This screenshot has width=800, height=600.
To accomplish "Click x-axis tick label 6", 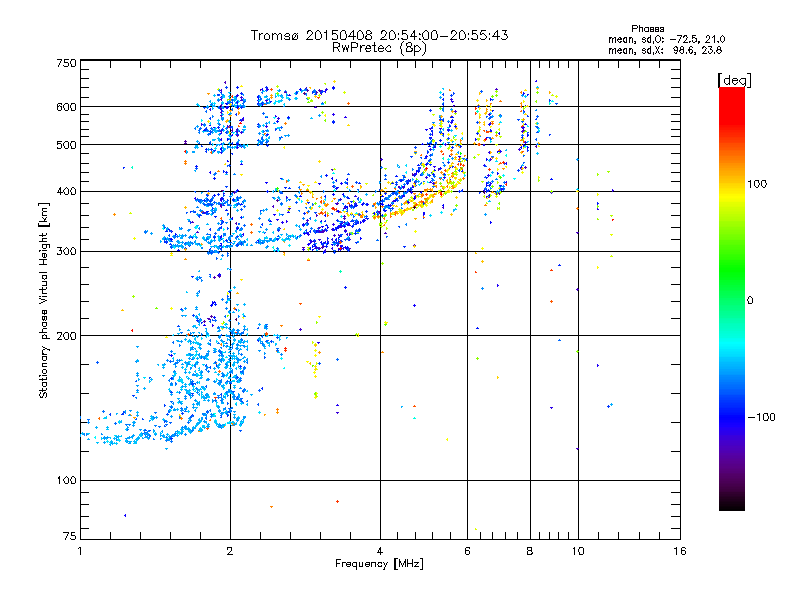I will 467,551.
